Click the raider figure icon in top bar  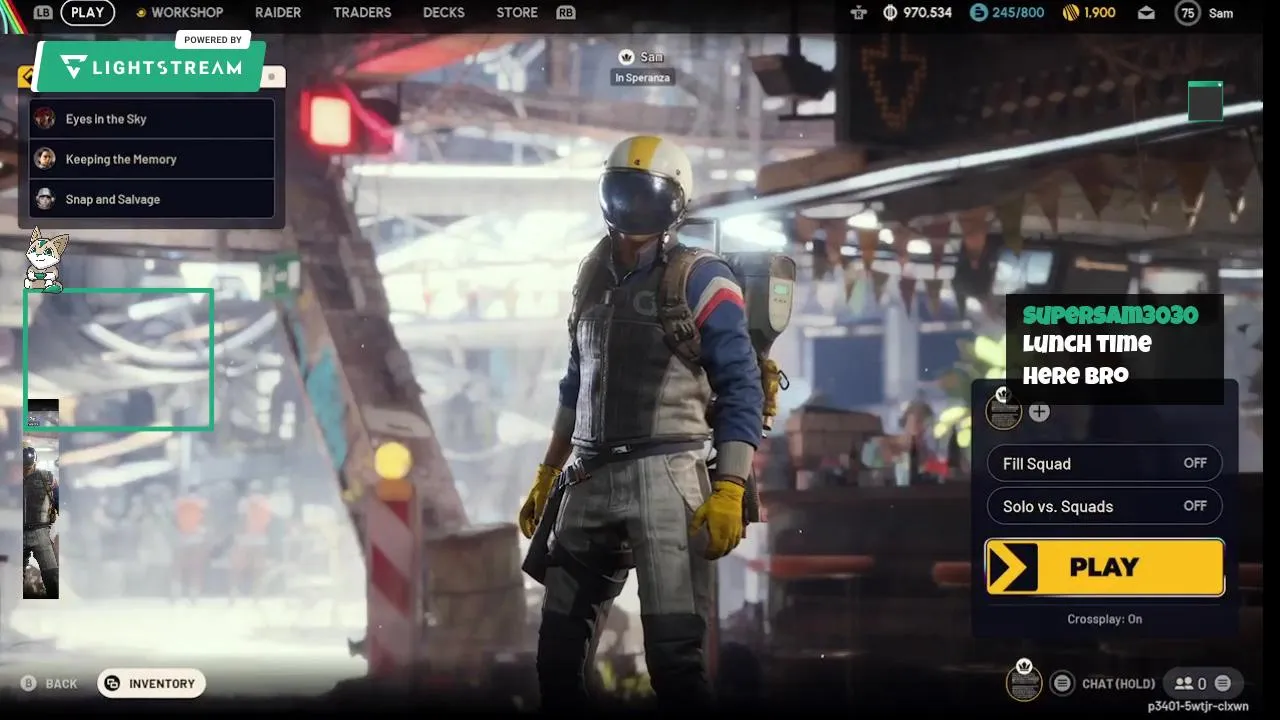[x=858, y=13]
